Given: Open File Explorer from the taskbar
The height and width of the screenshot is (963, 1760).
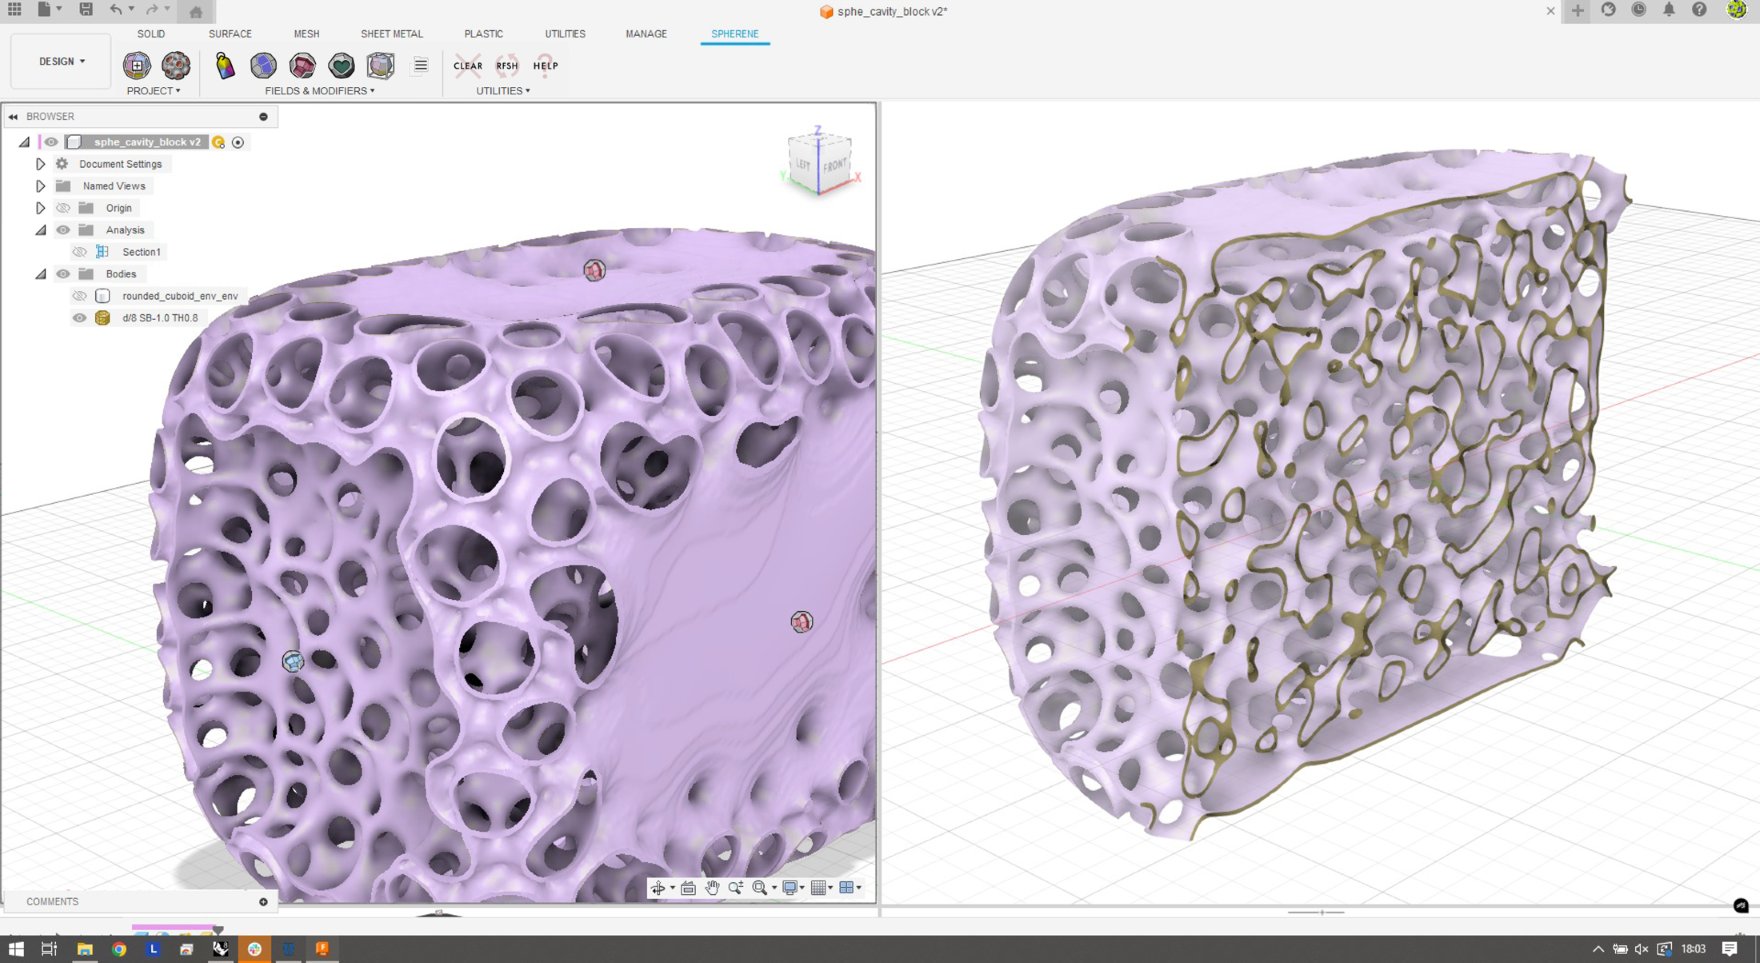Looking at the screenshot, I should (x=85, y=949).
